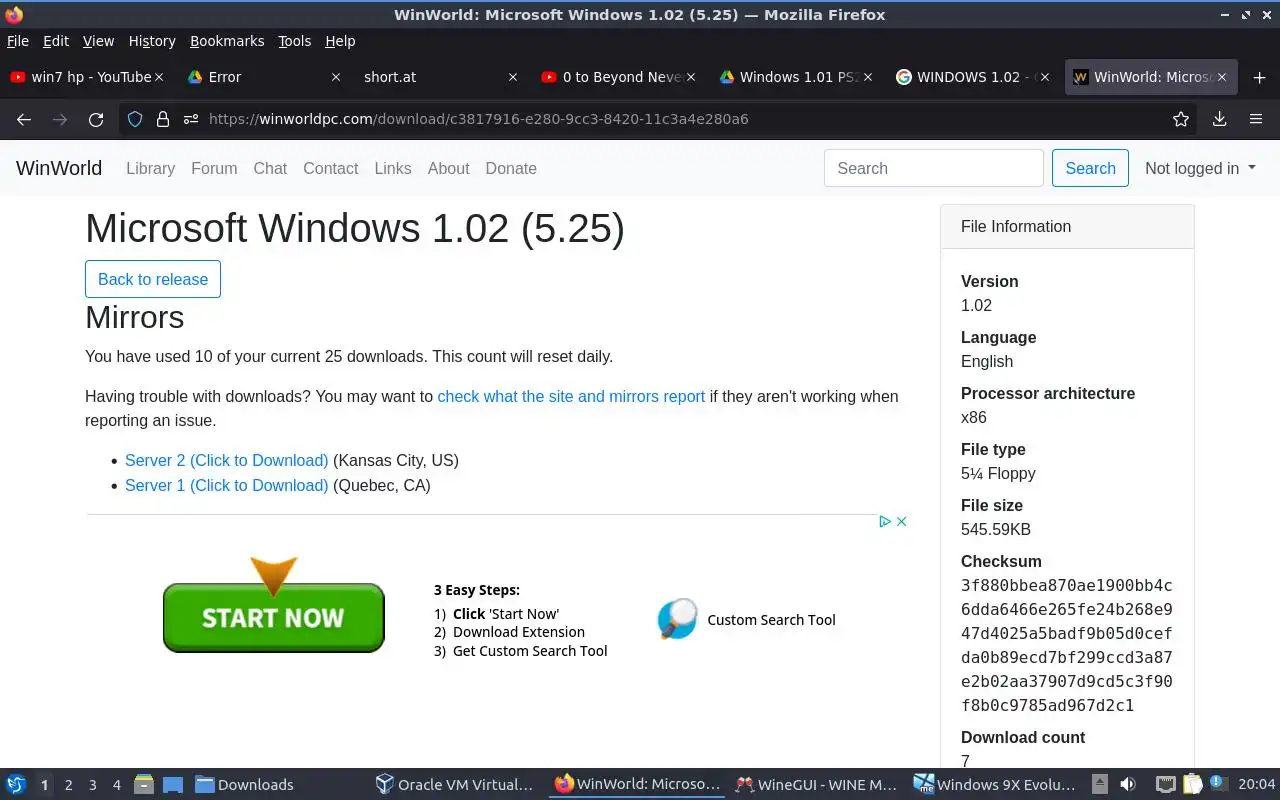Close the advertisement with its X icon
Viewport: 1280px width, 800px height.
point(901,521)
